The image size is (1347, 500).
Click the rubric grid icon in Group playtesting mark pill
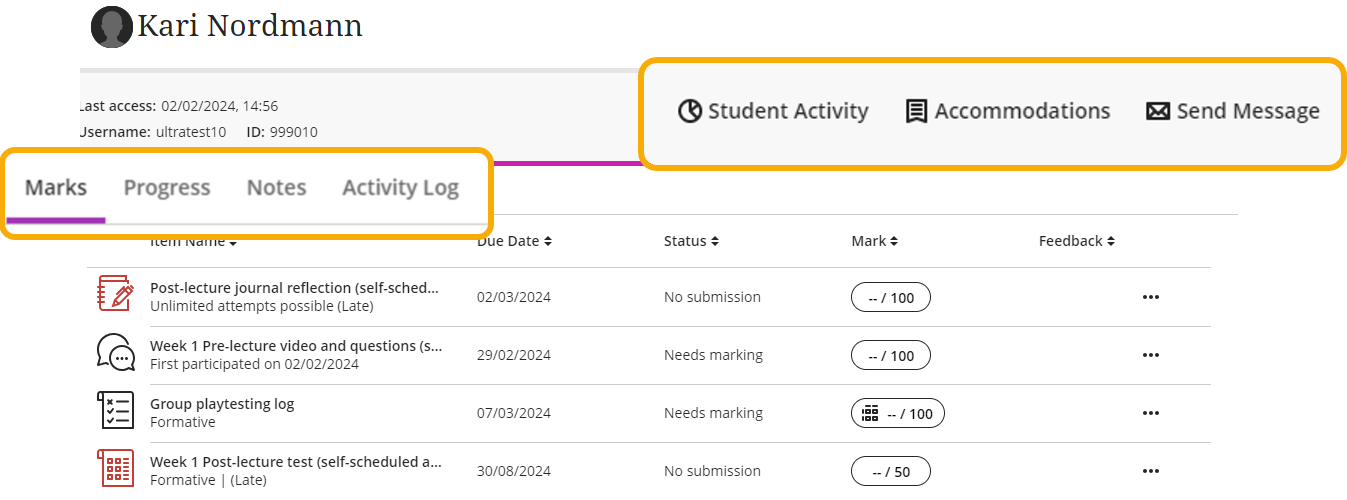pyautogui.click(x=870, y=413)
